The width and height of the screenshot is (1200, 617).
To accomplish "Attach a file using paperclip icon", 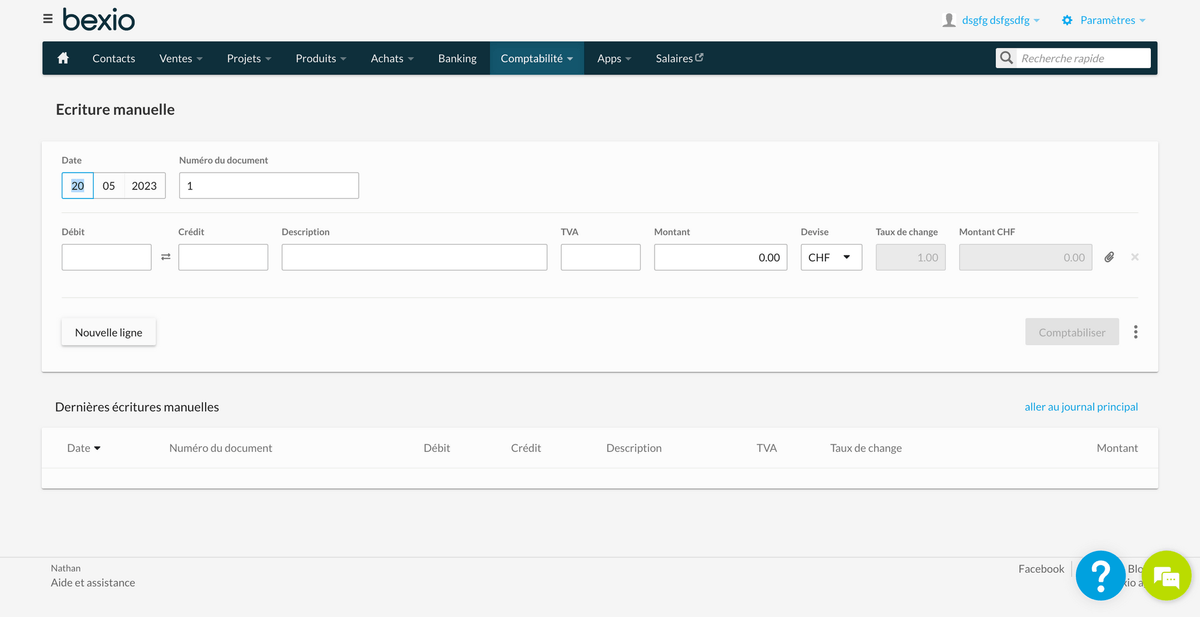I will click(1109, 257).
